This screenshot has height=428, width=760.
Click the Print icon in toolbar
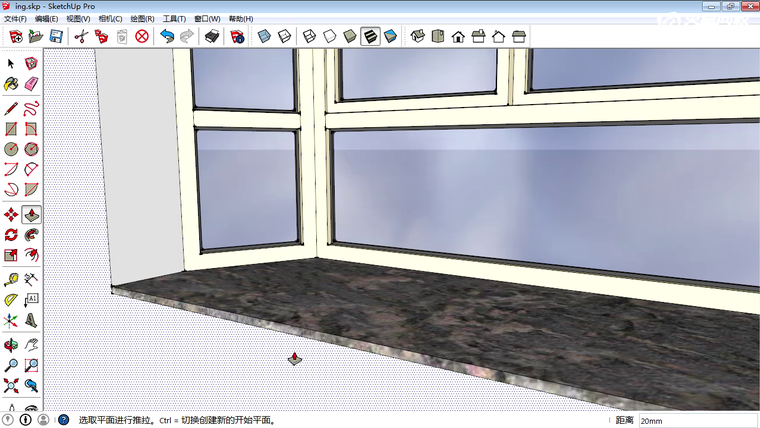coord(211,37)
